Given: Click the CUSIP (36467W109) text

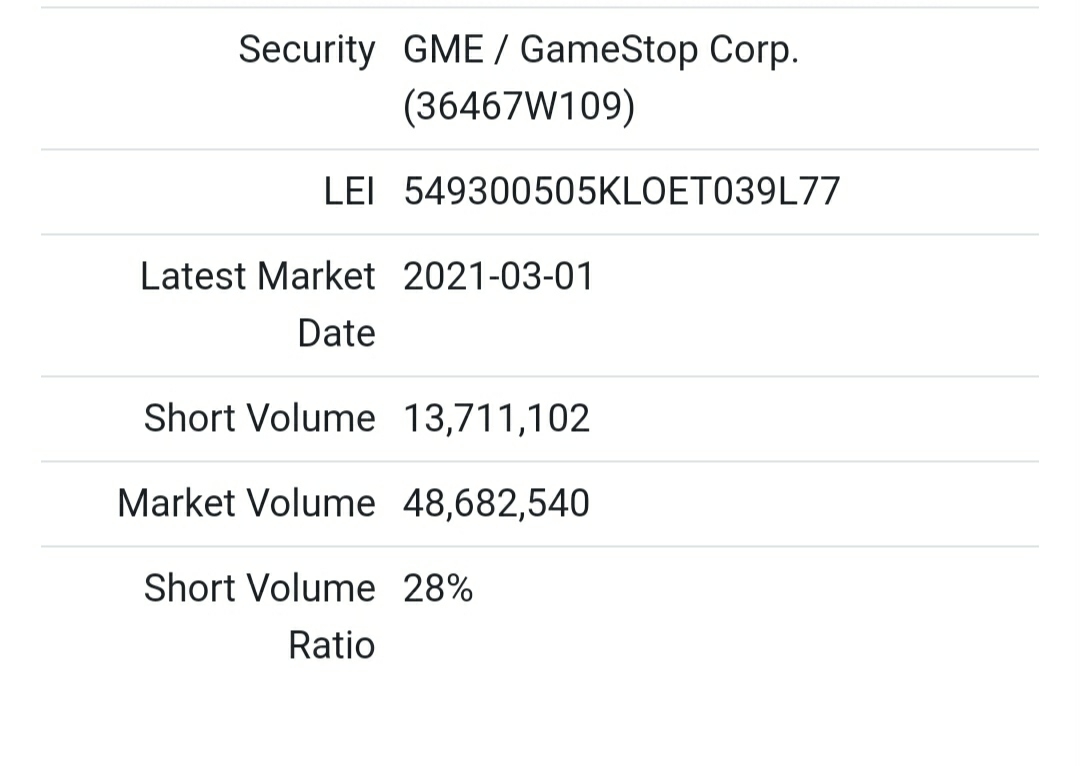Looking at the screenshot, I should pyautogui.click(x=519, y=107).
